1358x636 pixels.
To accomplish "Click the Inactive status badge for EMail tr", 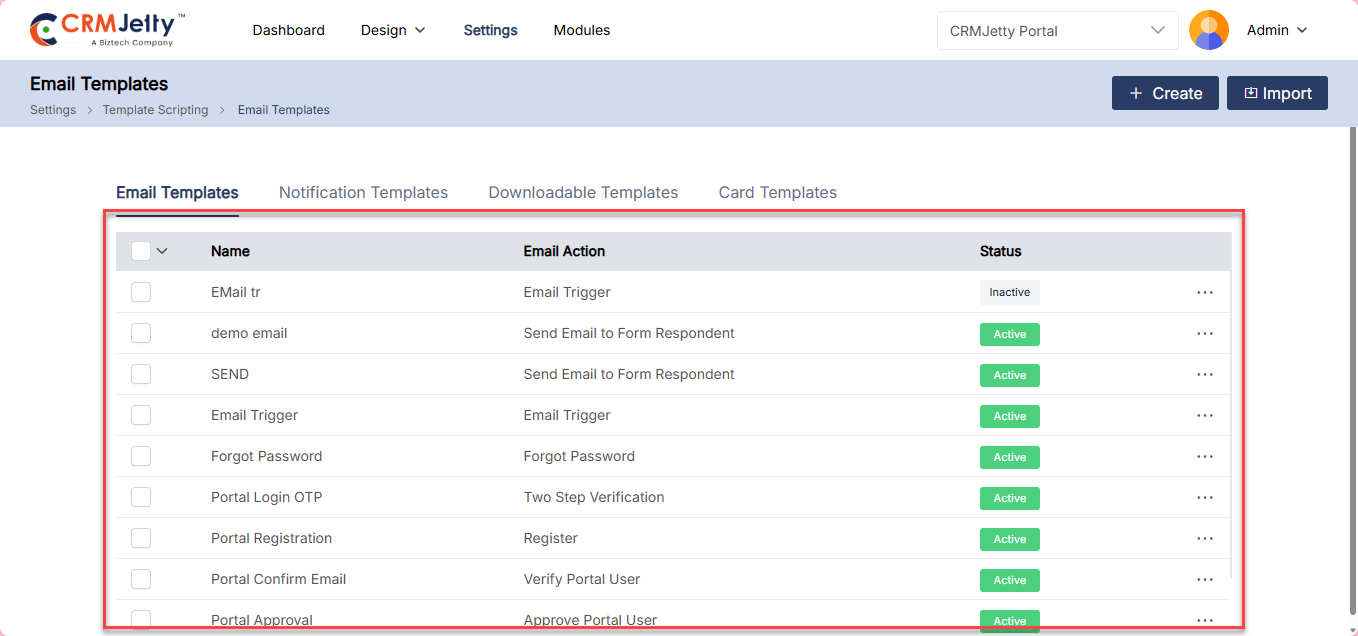I will click(1009, 292).
